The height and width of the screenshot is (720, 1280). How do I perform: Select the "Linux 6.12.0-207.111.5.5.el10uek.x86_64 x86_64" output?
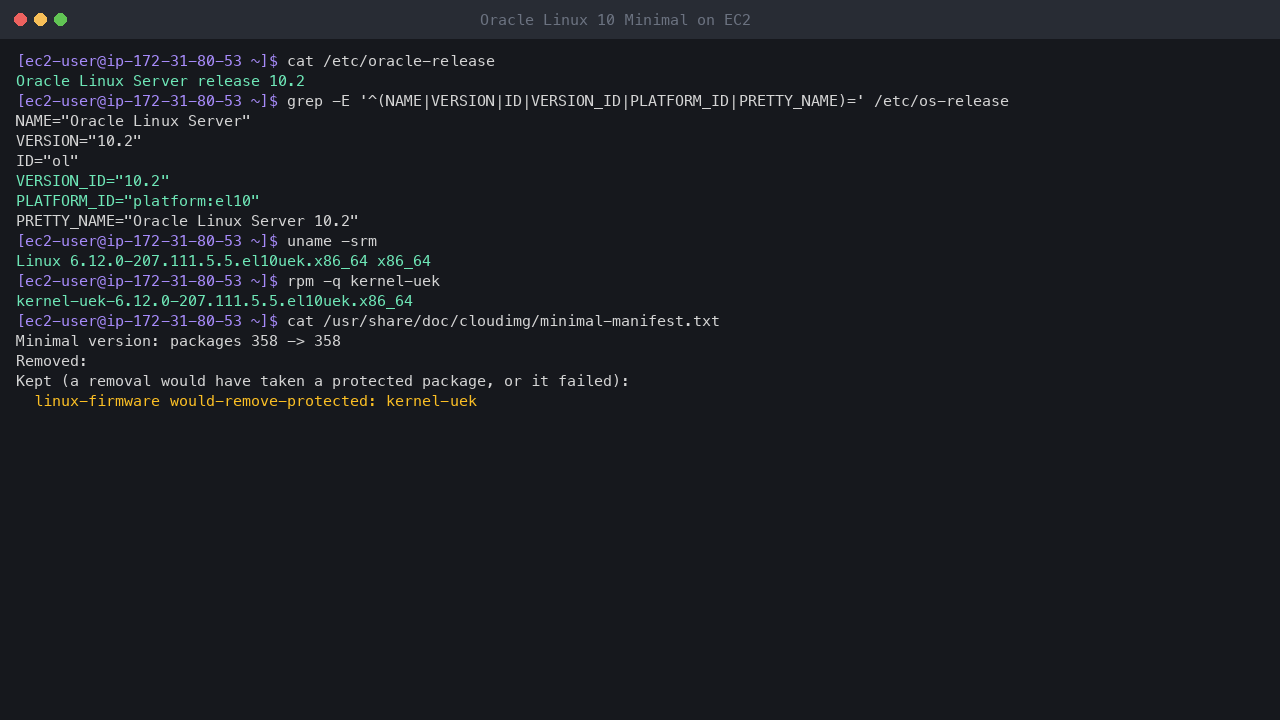[x=223, y=261]
